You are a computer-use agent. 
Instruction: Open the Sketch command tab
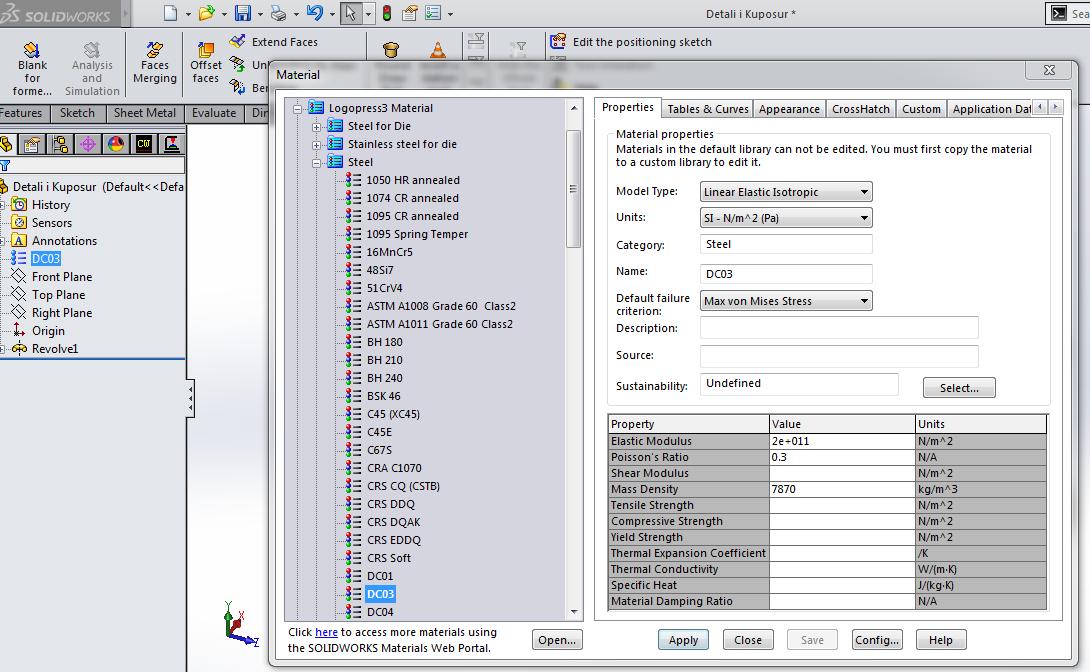coord(76,113)
